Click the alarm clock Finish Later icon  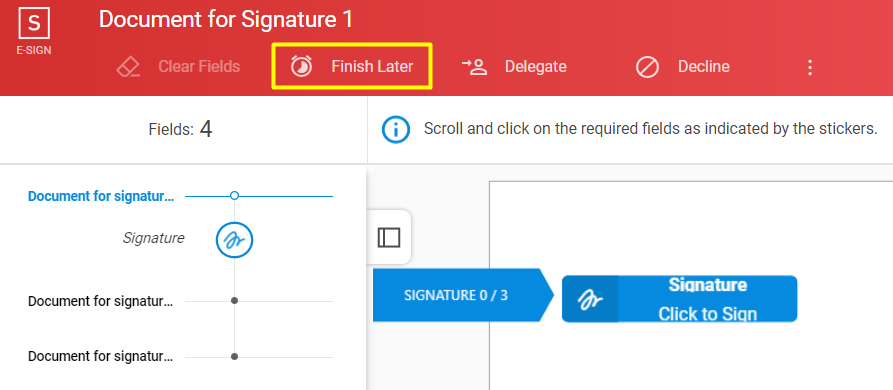click(301, 67)
